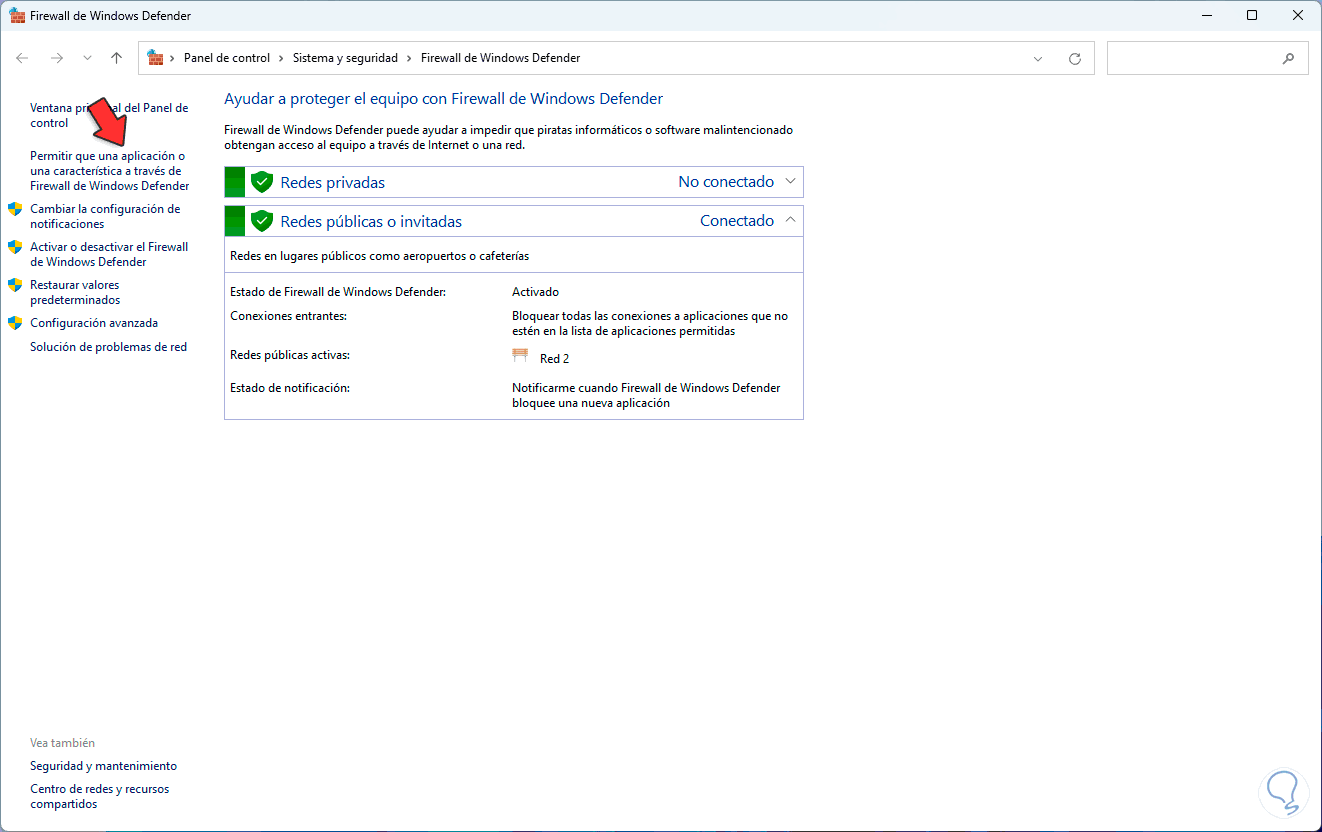1322x832 pixels.
Task: Minimize the Firewall de Windows Defender window
Action: (x=1205, y=16)
